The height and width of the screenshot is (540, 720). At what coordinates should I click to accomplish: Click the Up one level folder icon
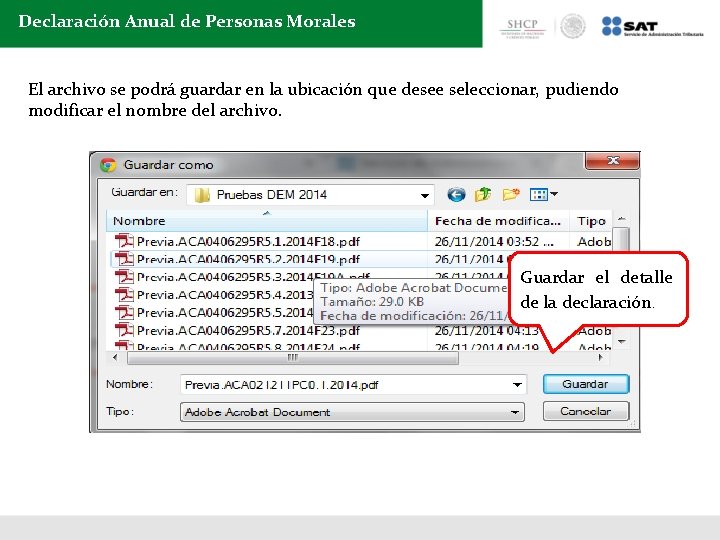pyautogui.click(x=483, y=195)
